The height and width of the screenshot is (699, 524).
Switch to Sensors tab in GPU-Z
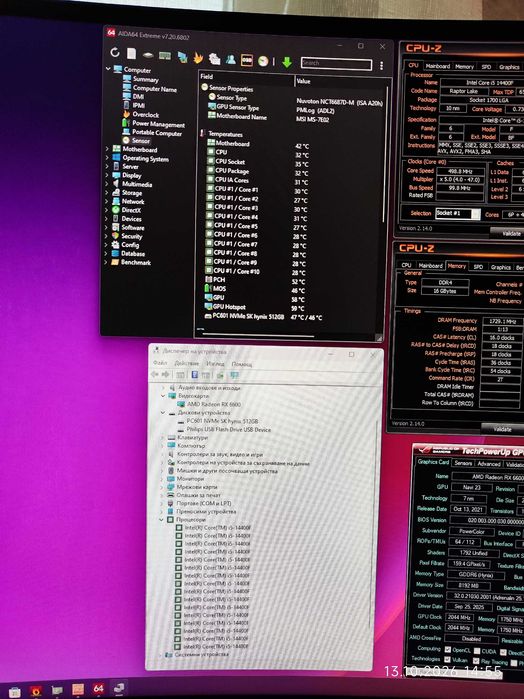pos(463,463)
